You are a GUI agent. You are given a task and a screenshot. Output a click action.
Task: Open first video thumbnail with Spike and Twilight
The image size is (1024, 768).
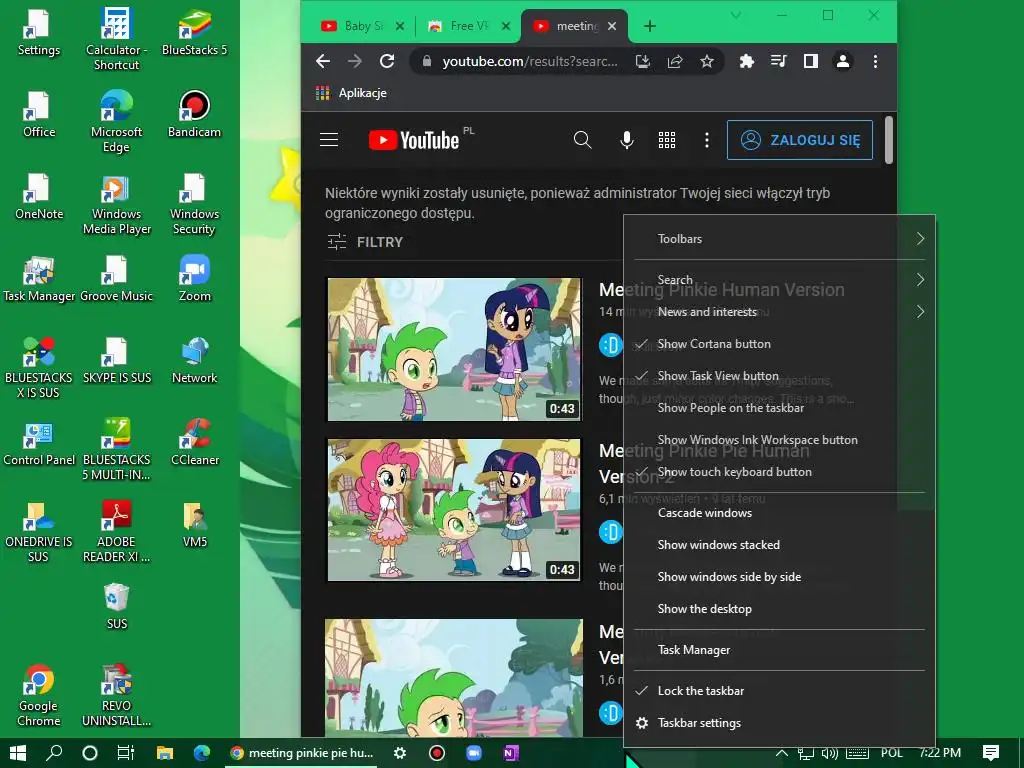(x=454, y=349)
